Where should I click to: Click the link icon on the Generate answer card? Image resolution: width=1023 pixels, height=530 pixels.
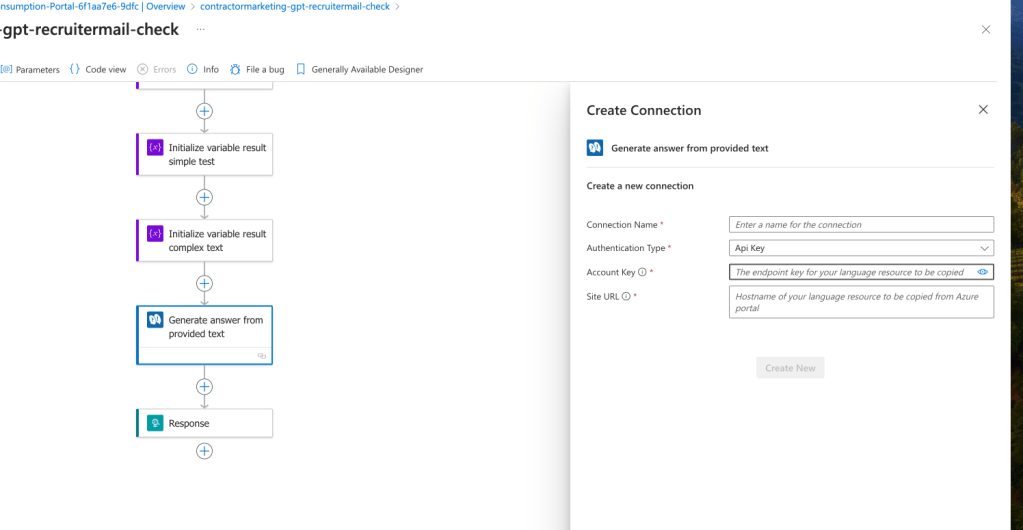point(262,356)
